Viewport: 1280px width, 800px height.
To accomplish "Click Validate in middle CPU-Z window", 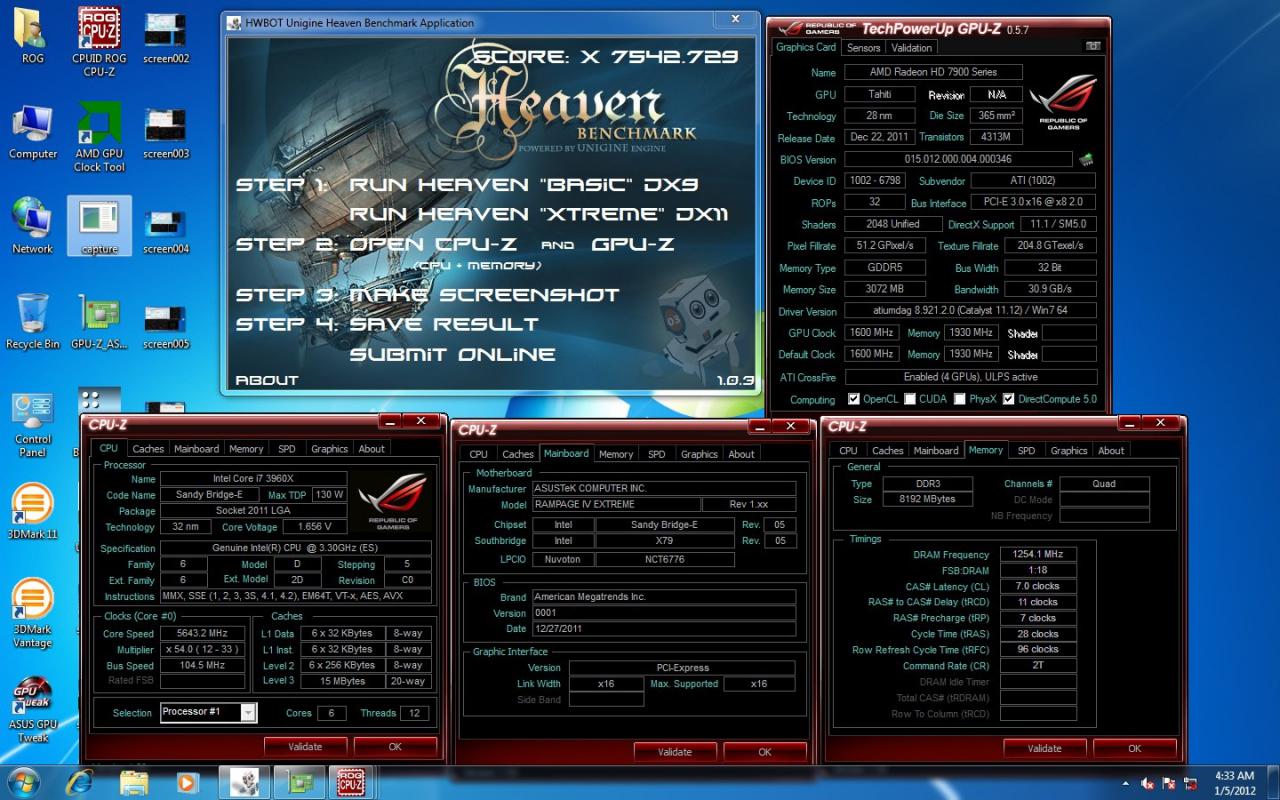I will pyautogui.click(x=675, y=752).
